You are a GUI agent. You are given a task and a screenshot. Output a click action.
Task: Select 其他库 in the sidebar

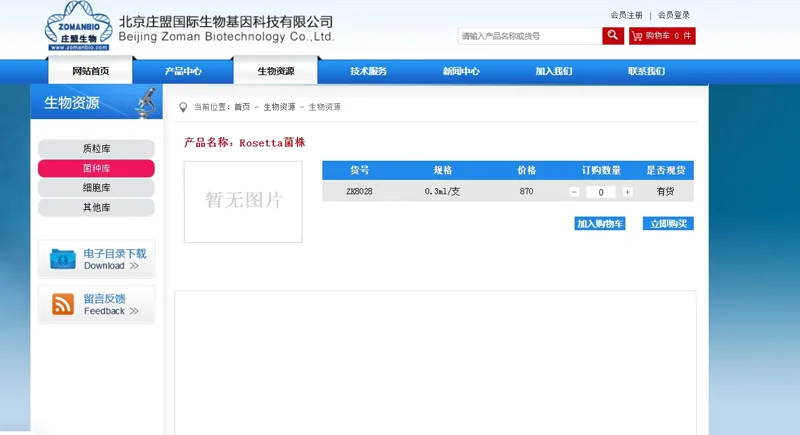click(96, 208)
